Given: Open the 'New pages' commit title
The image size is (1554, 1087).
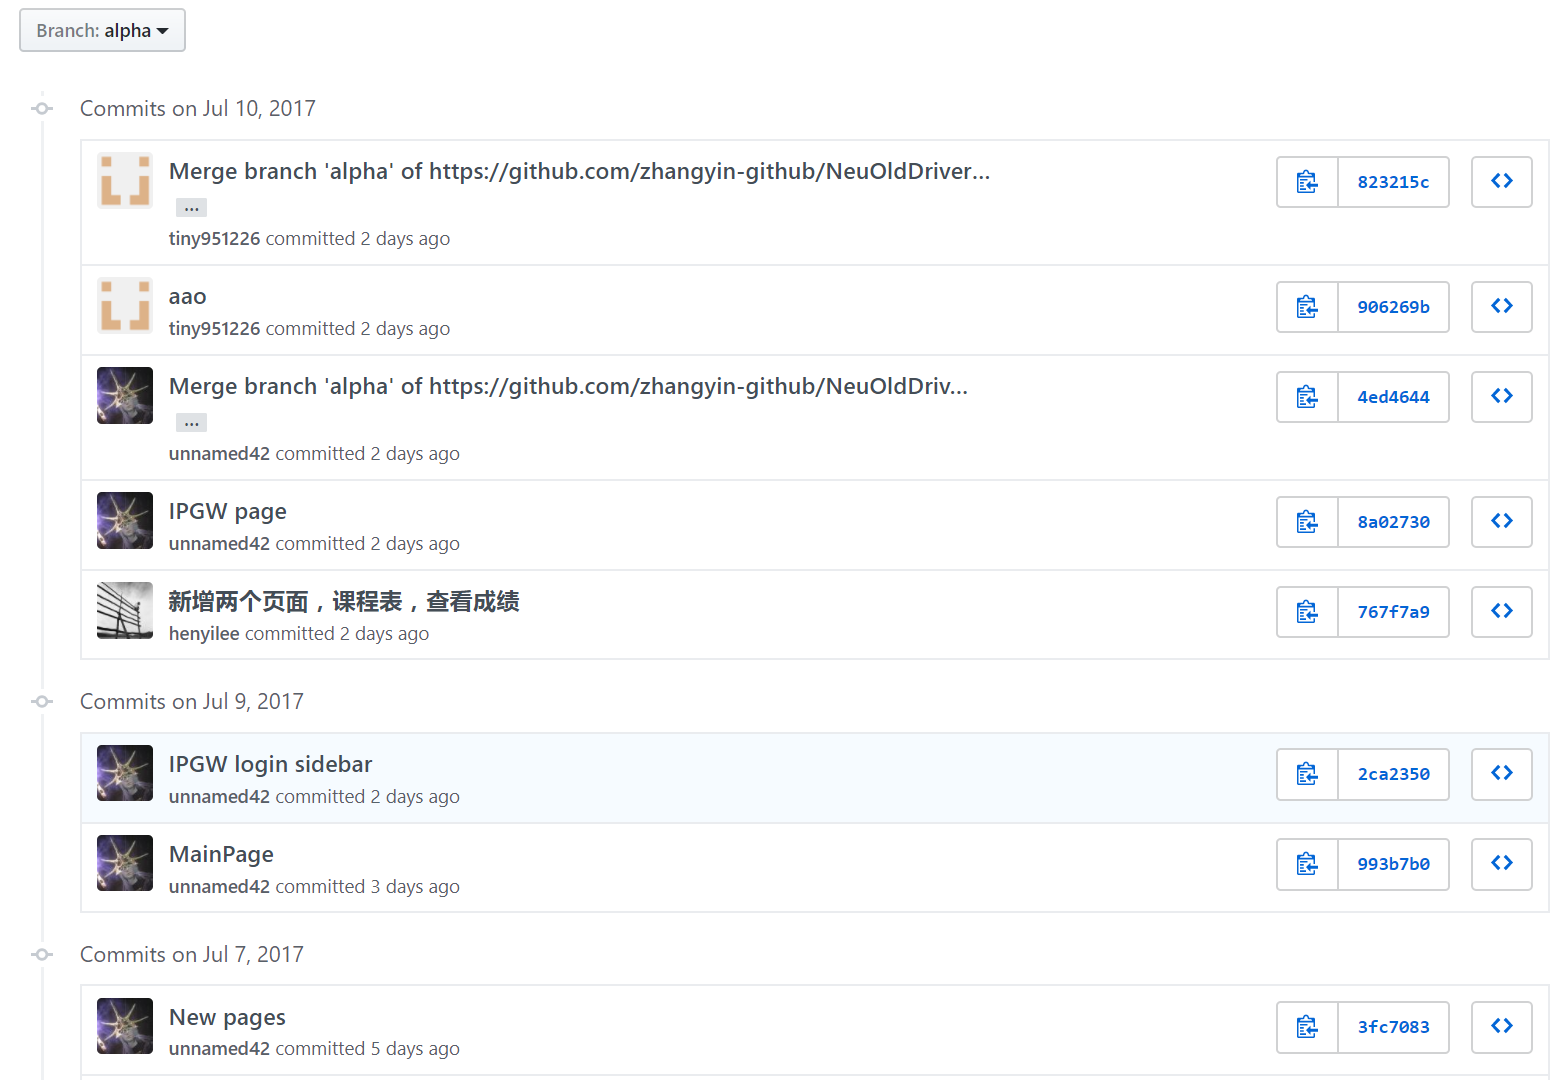Looking at the screenshot, I should [227, 1018].
